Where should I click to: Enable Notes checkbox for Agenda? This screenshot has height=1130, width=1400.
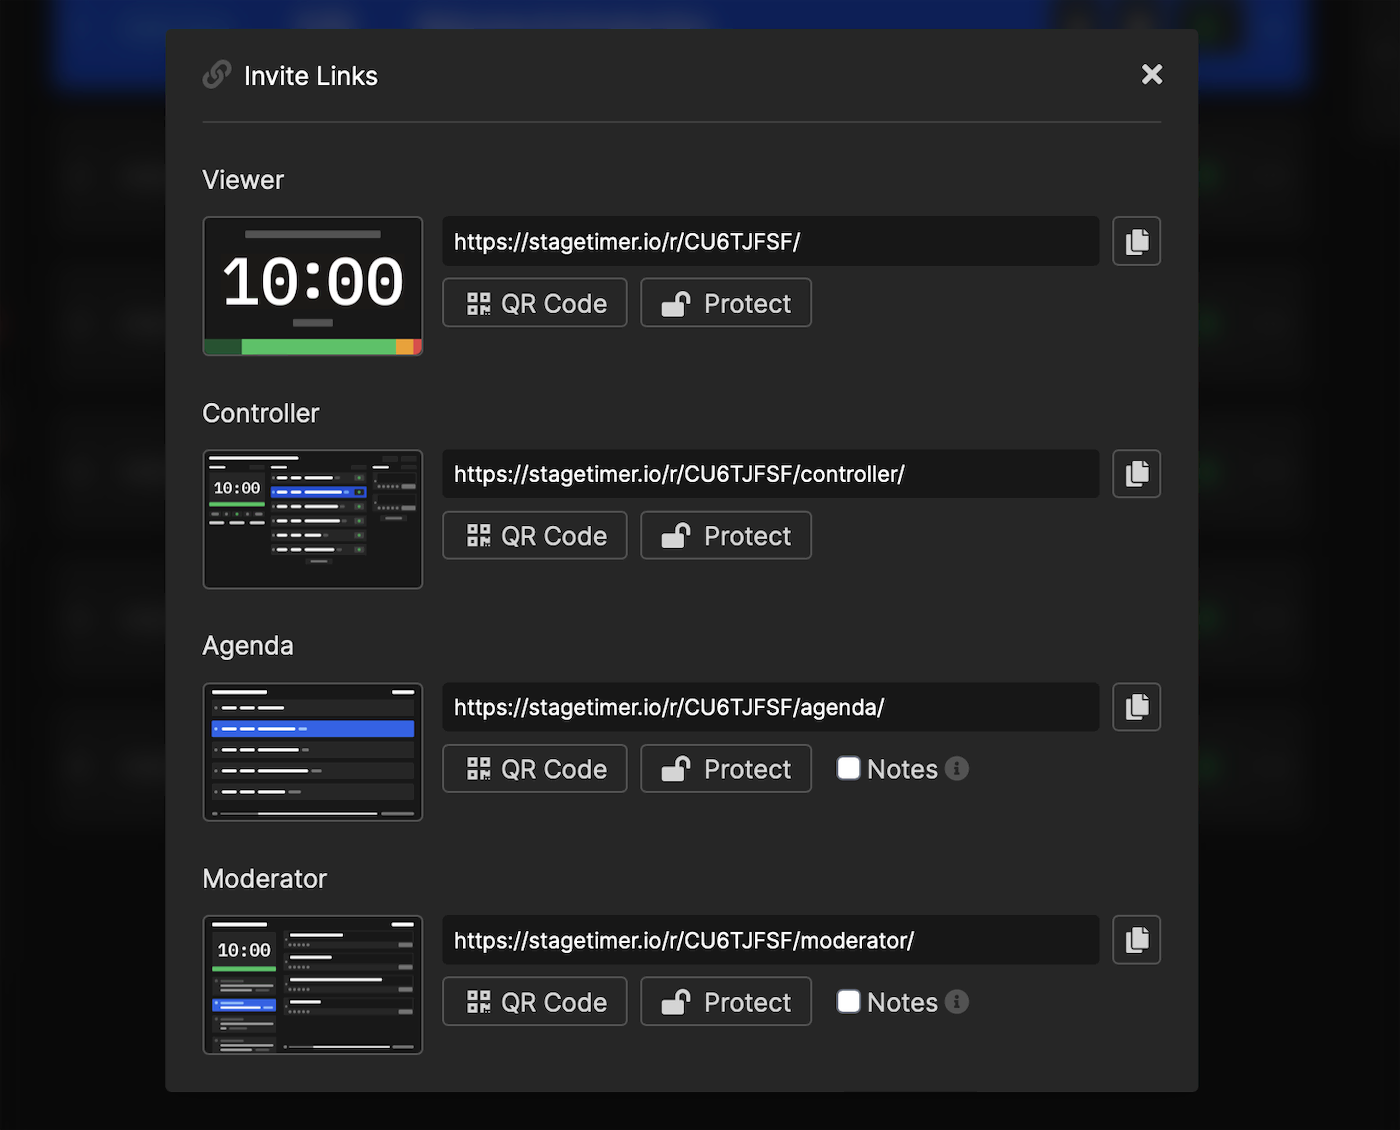849,768
